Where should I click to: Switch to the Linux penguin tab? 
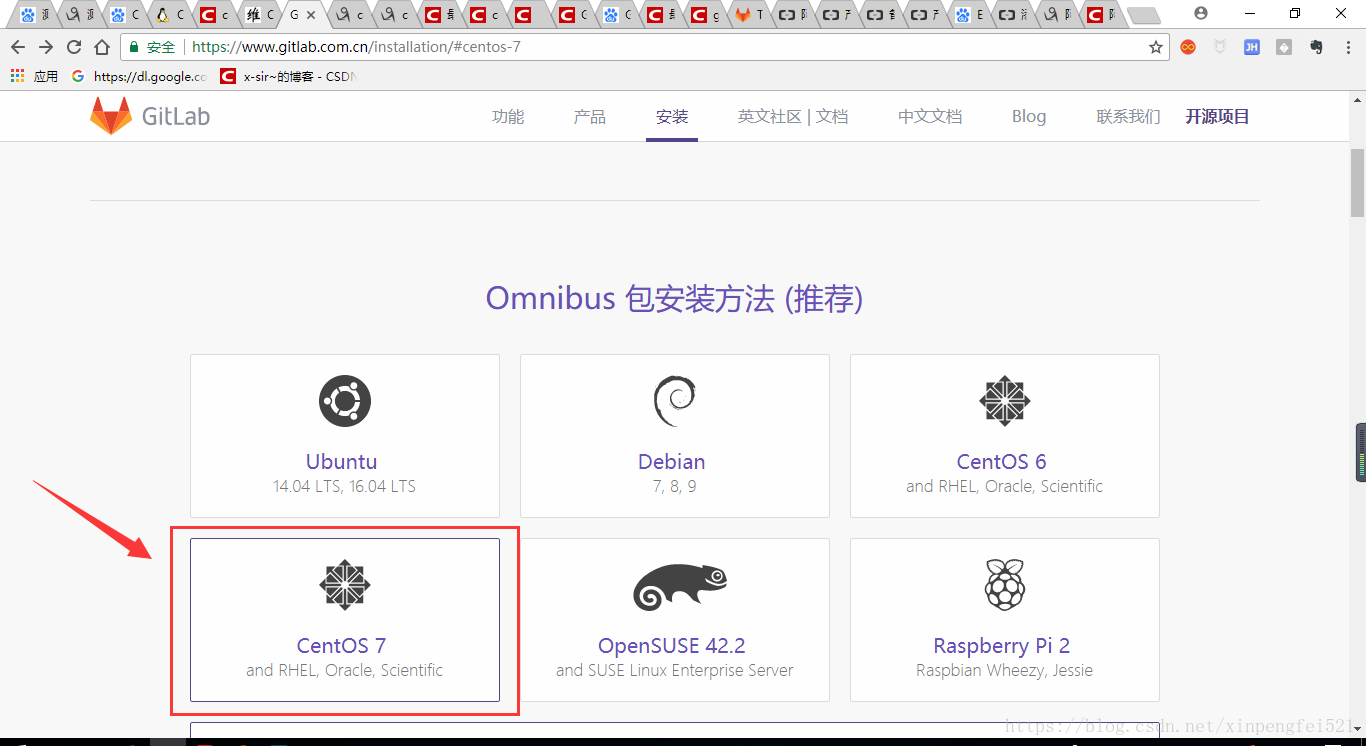click(170, 15)
